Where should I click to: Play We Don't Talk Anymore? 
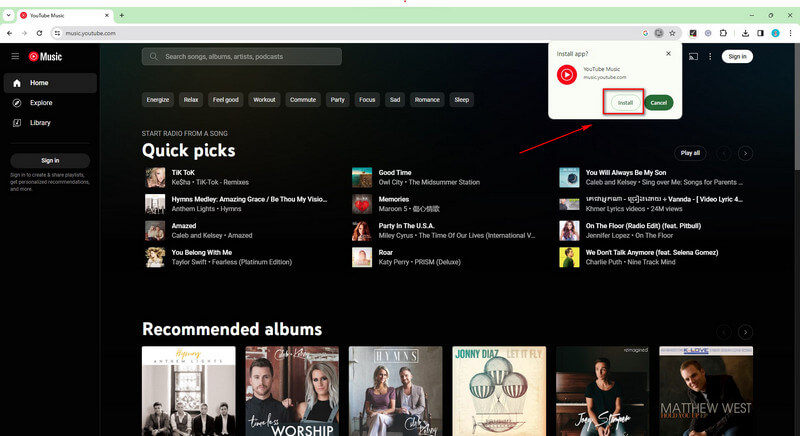652,252
